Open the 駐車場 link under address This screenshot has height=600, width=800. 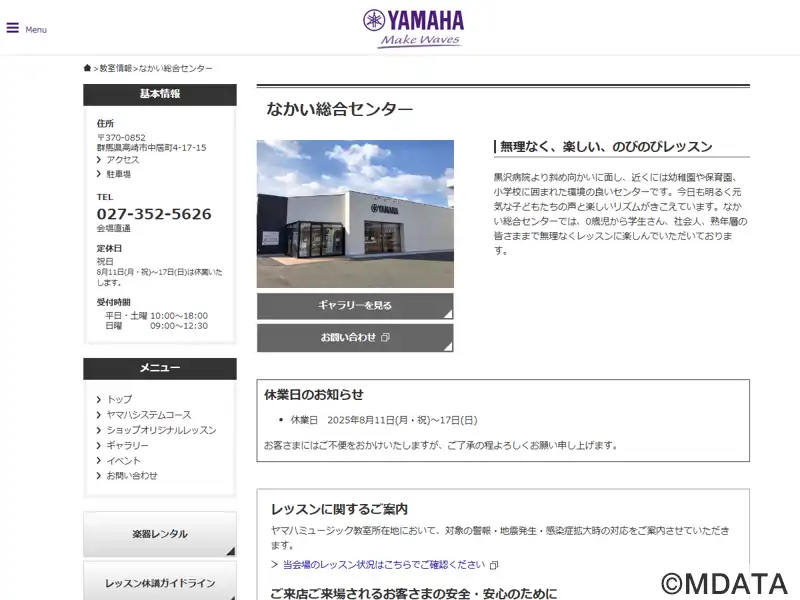pyautogui.click(x=118, y=174)
